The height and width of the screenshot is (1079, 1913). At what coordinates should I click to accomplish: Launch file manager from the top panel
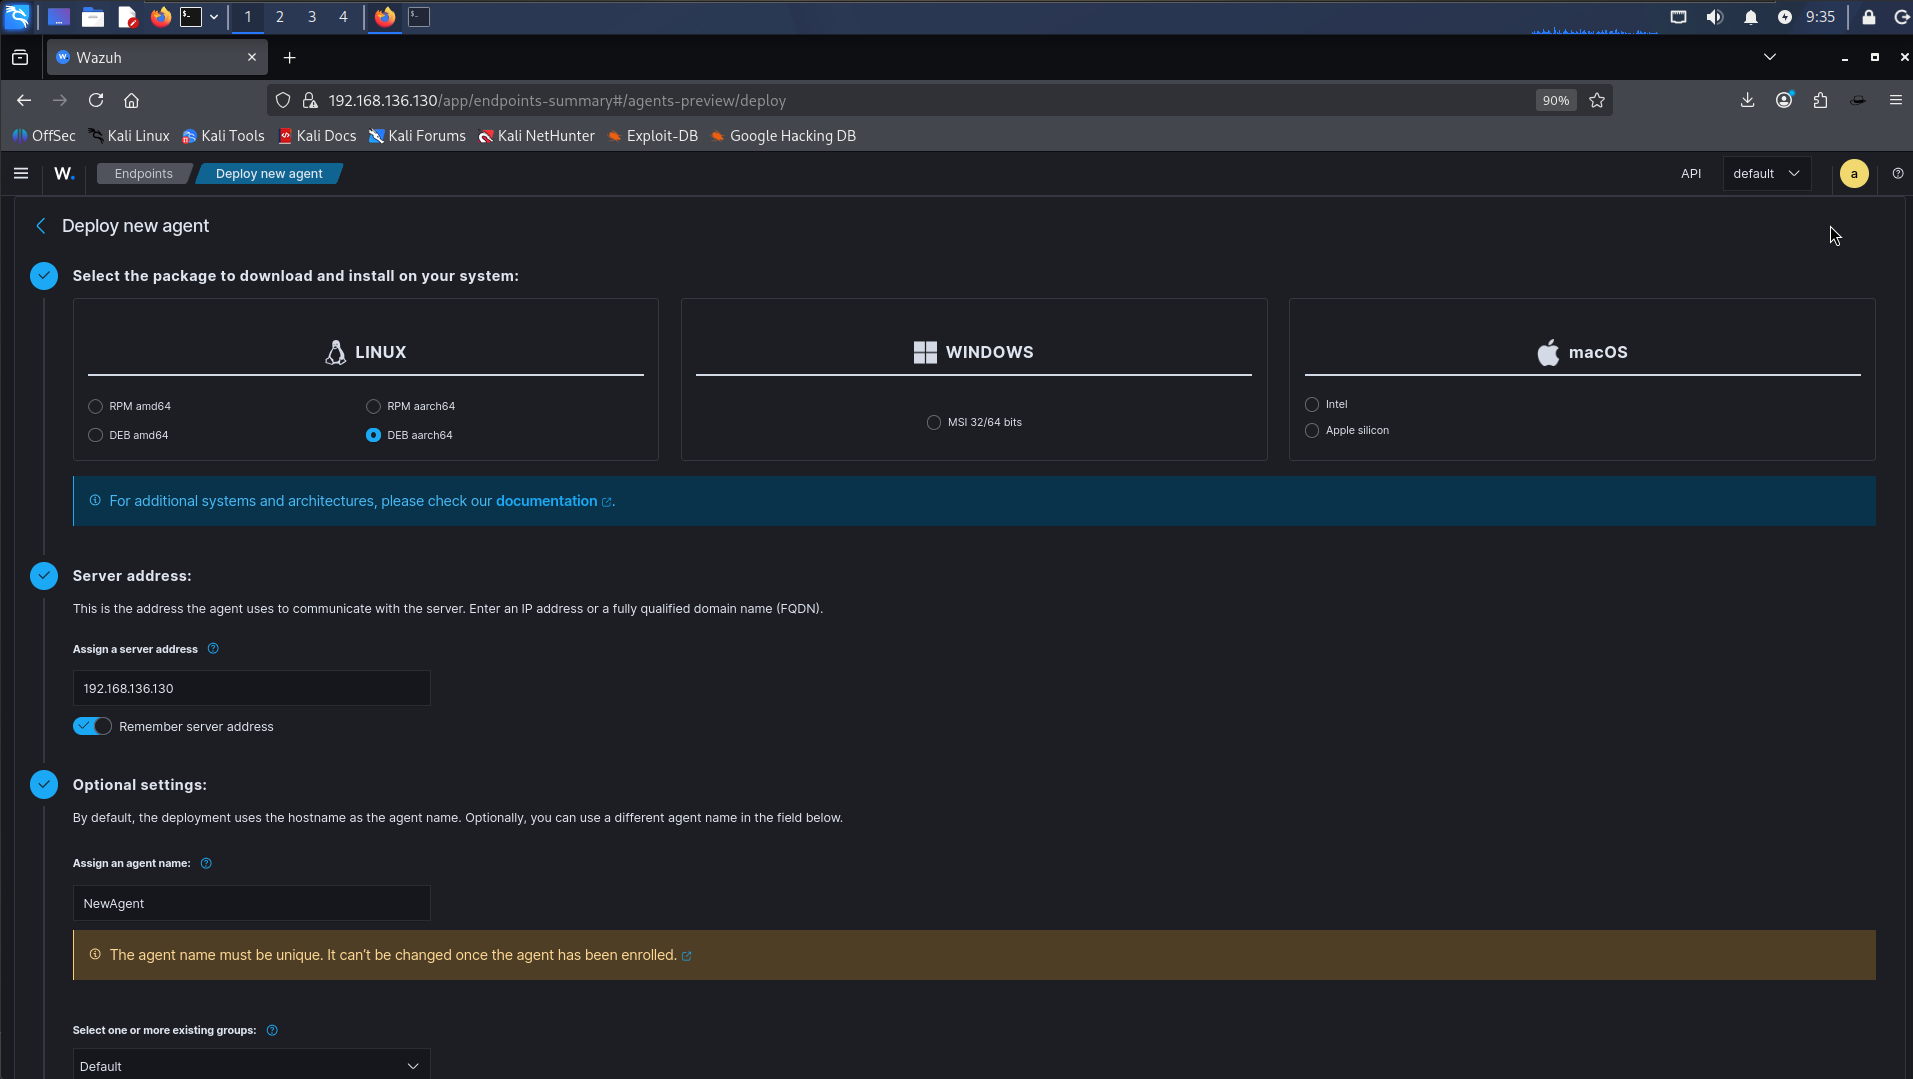point(93,17)
